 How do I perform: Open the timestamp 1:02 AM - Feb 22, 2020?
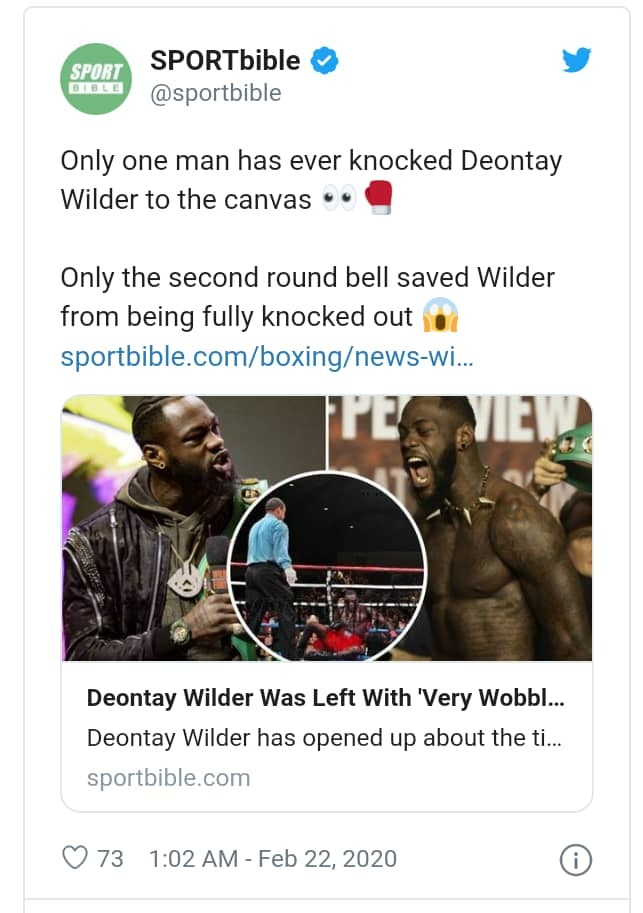tap(273, 859)
